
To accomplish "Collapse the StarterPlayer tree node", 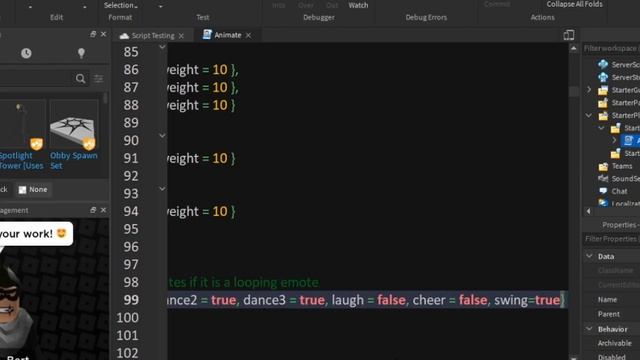I will (589, 116).
